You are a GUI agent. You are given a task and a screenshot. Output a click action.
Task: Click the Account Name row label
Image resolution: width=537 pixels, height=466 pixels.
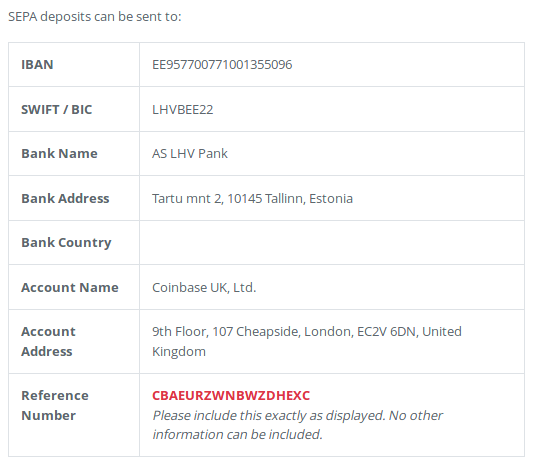pos(70,288)
